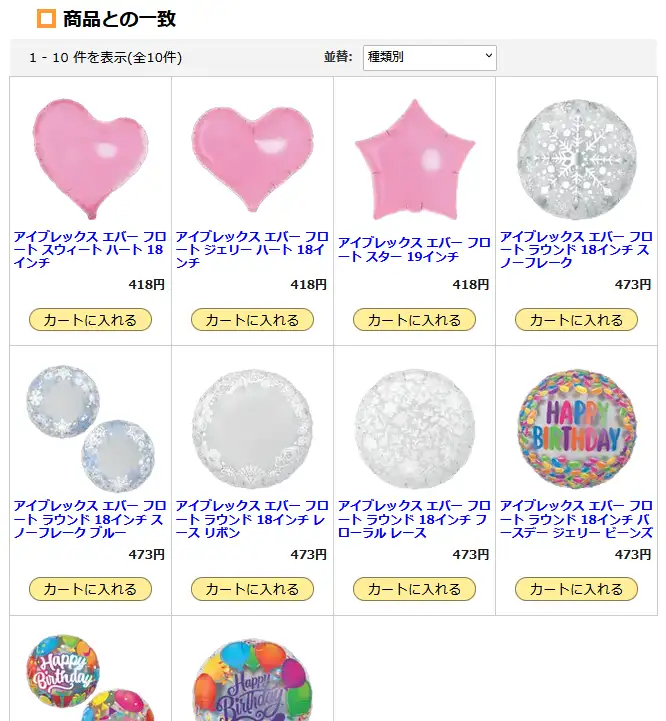Screen dimensions: 666x721
Task: Add Star 19インチ balloon to cart
Action: coord(414,320)
